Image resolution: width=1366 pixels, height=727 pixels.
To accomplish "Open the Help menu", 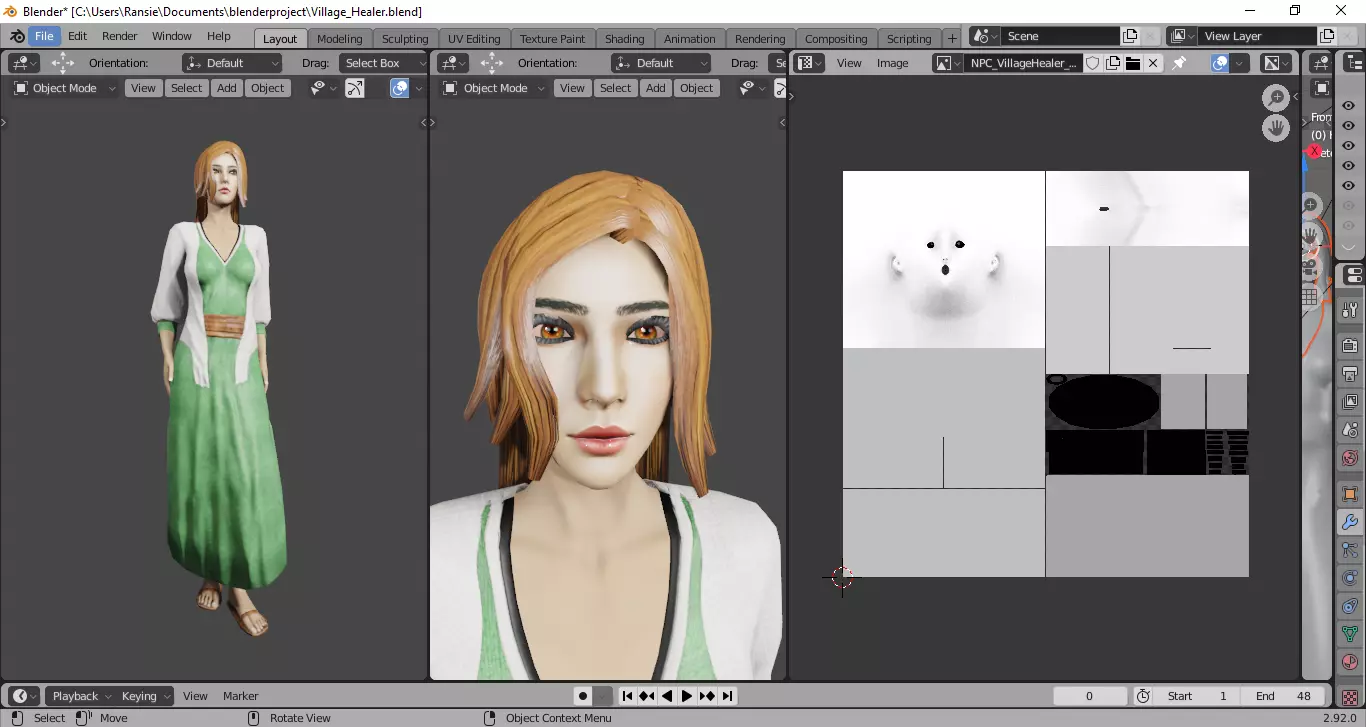I will tap(218, 36).
